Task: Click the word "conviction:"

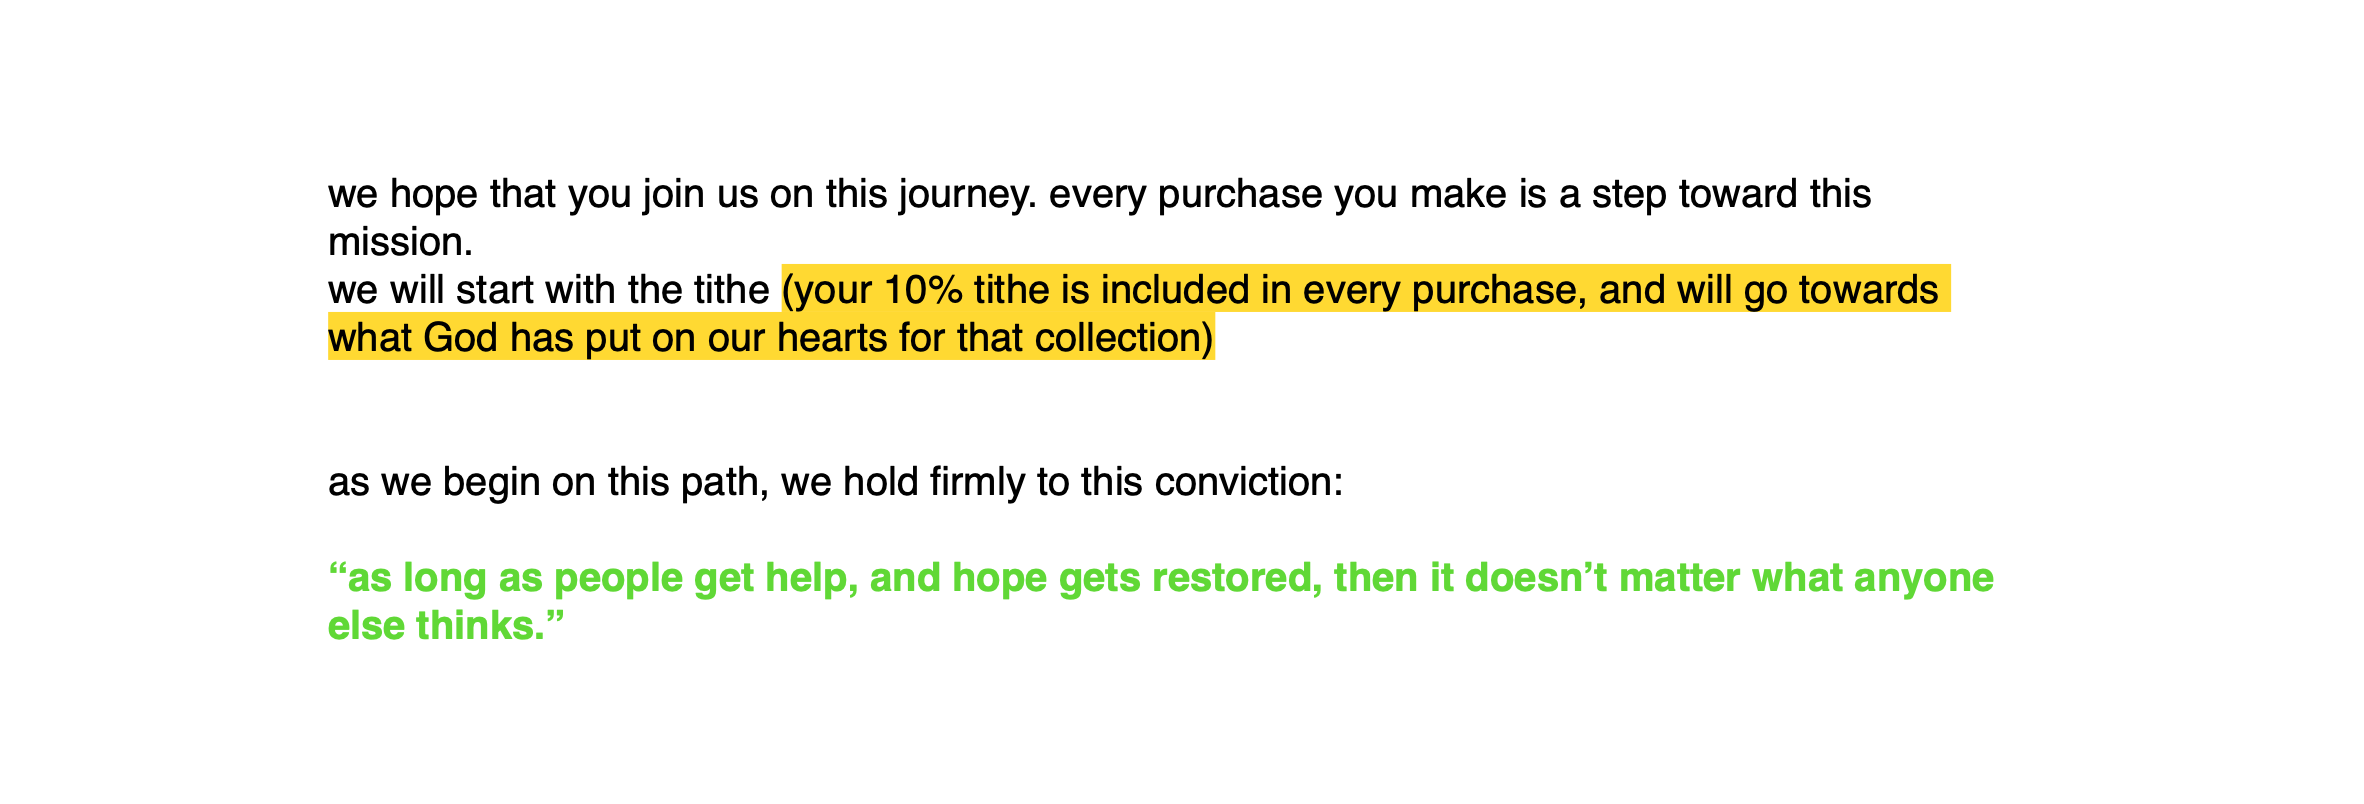Action: 1248,482
